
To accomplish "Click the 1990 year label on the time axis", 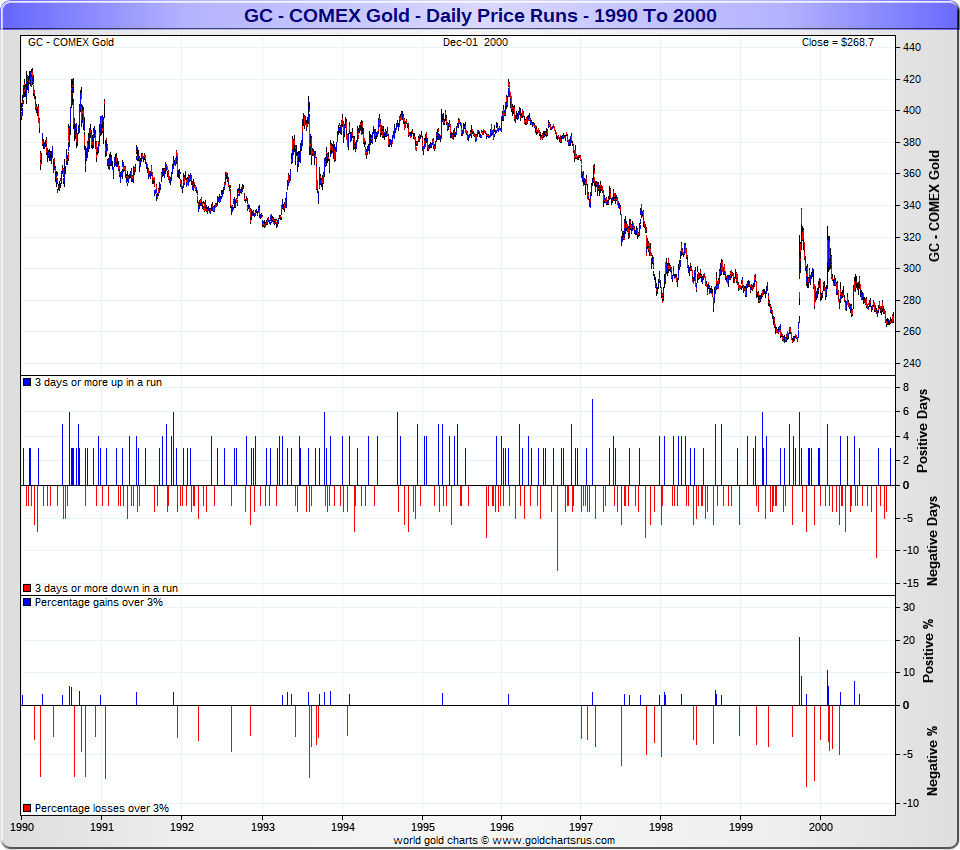I will pos(22,827).
